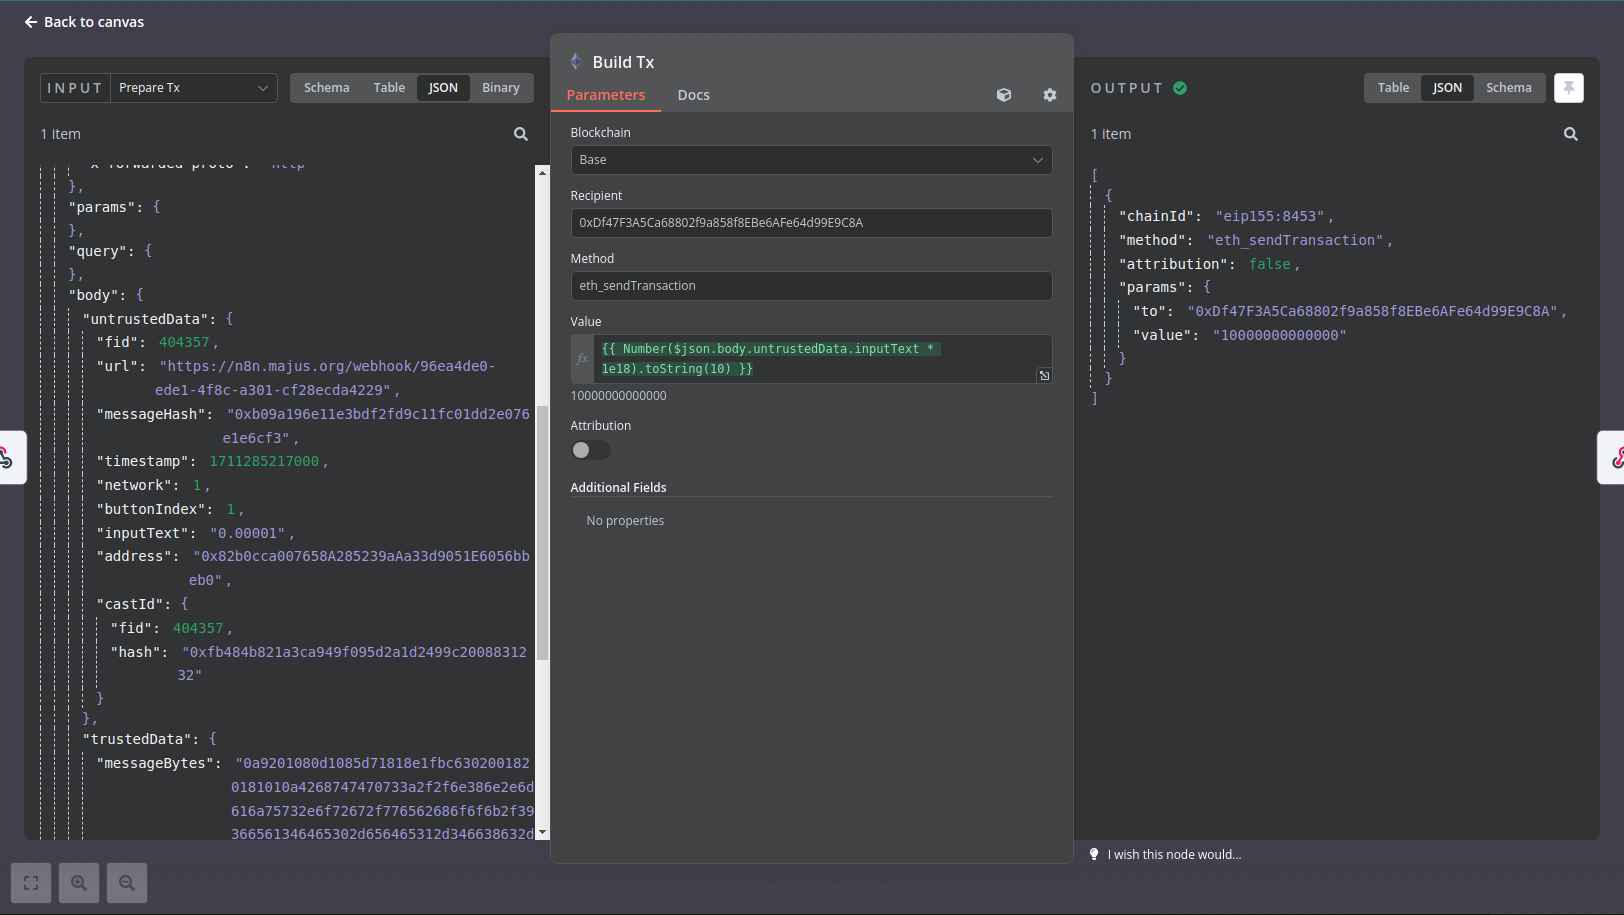Click the evaluated value 10000000000000 below expression
The height and width of the screenshot is (915, 1624).
pos(619,396)
